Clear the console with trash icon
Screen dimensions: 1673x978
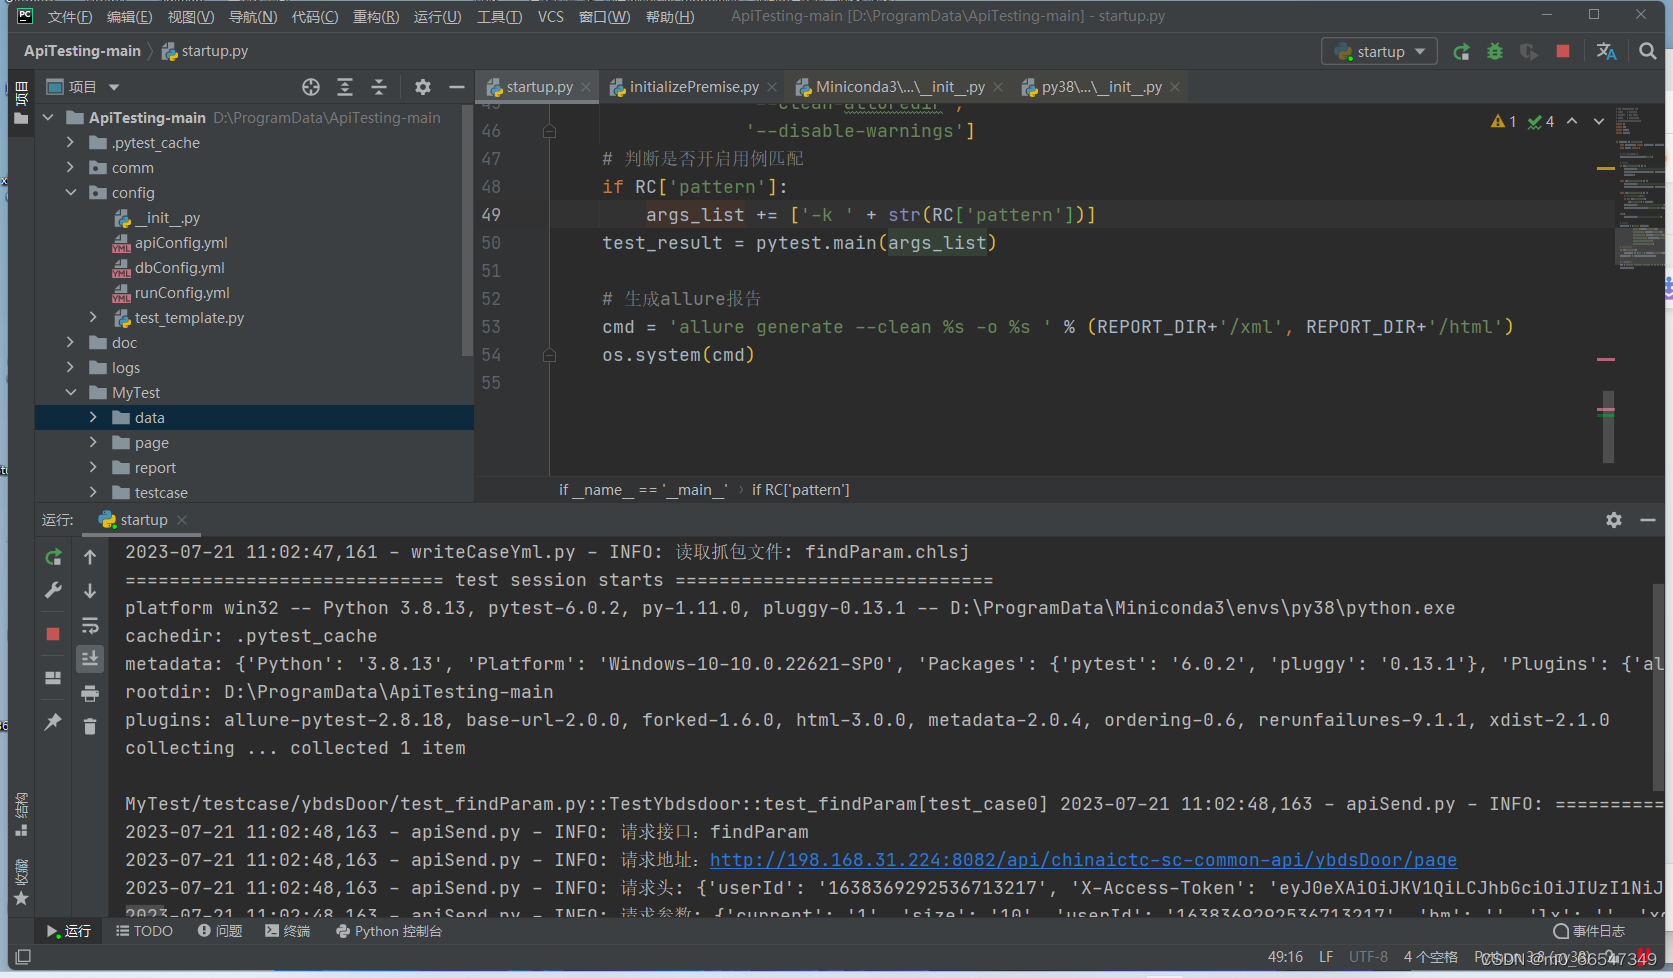tap(90, 725)
